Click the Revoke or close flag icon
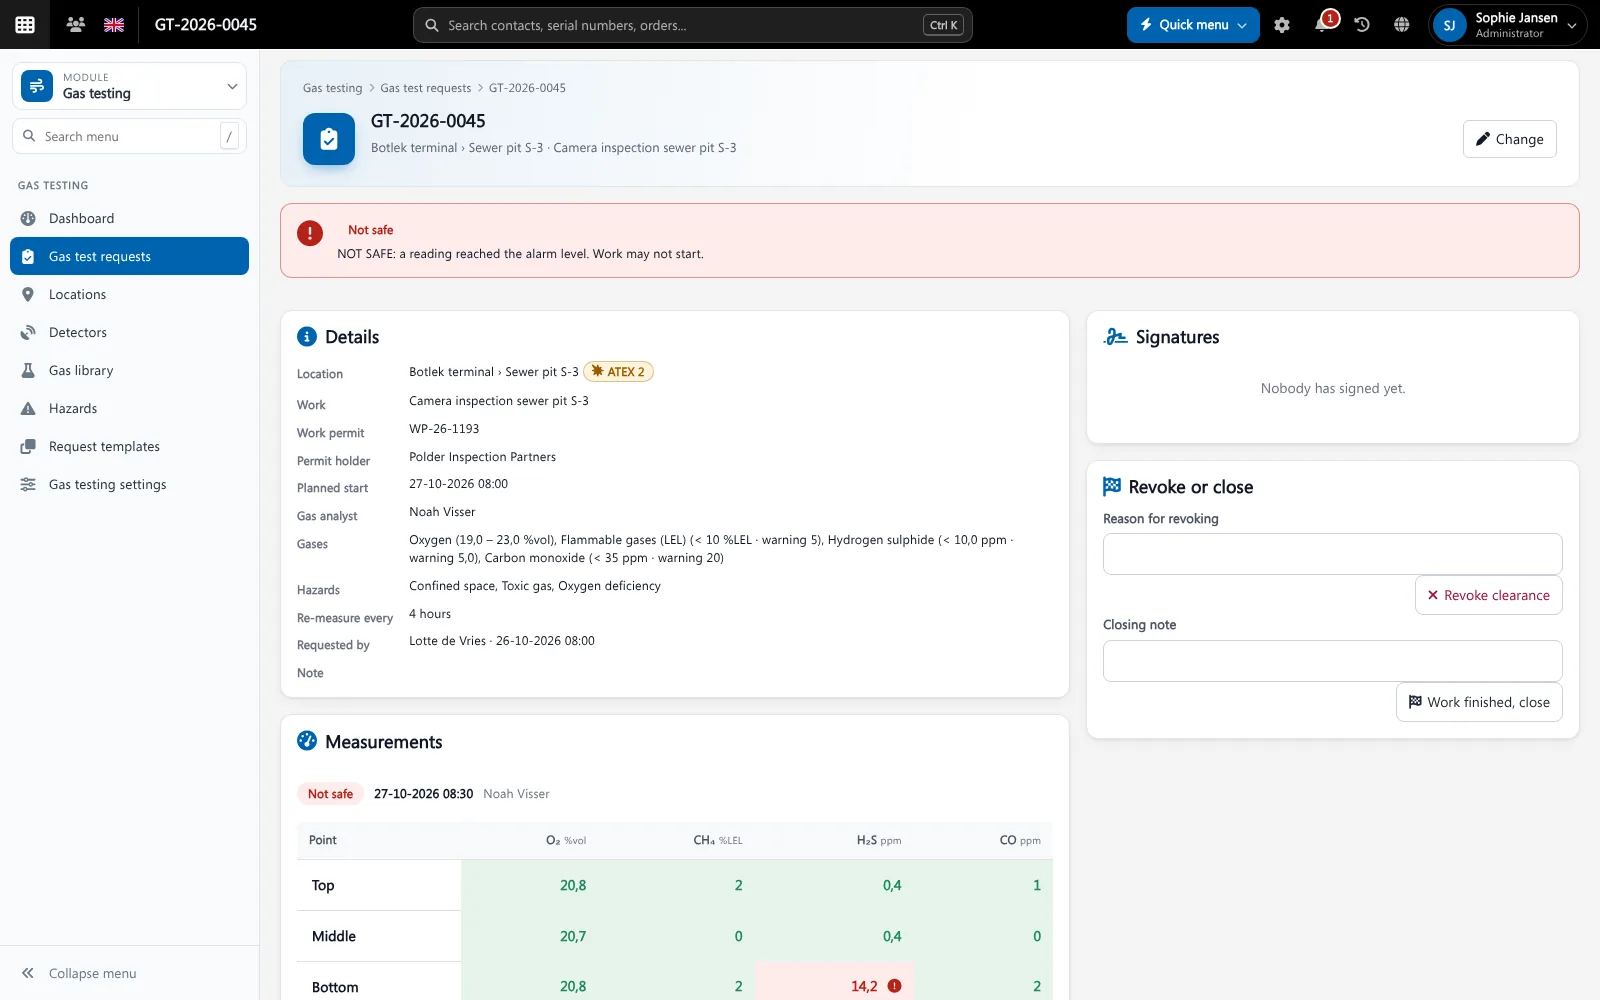This screenshot has height=1000, width=1600. [1112, 486]
